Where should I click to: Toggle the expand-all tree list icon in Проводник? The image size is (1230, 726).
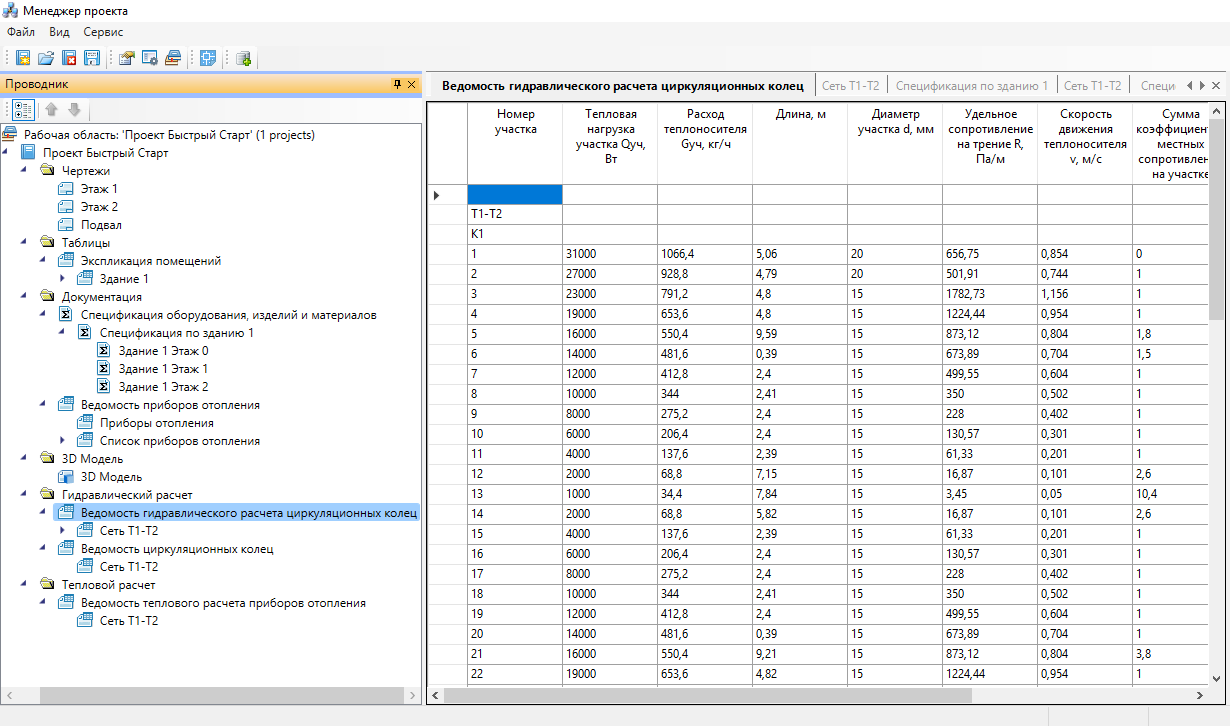coord(22,110)
